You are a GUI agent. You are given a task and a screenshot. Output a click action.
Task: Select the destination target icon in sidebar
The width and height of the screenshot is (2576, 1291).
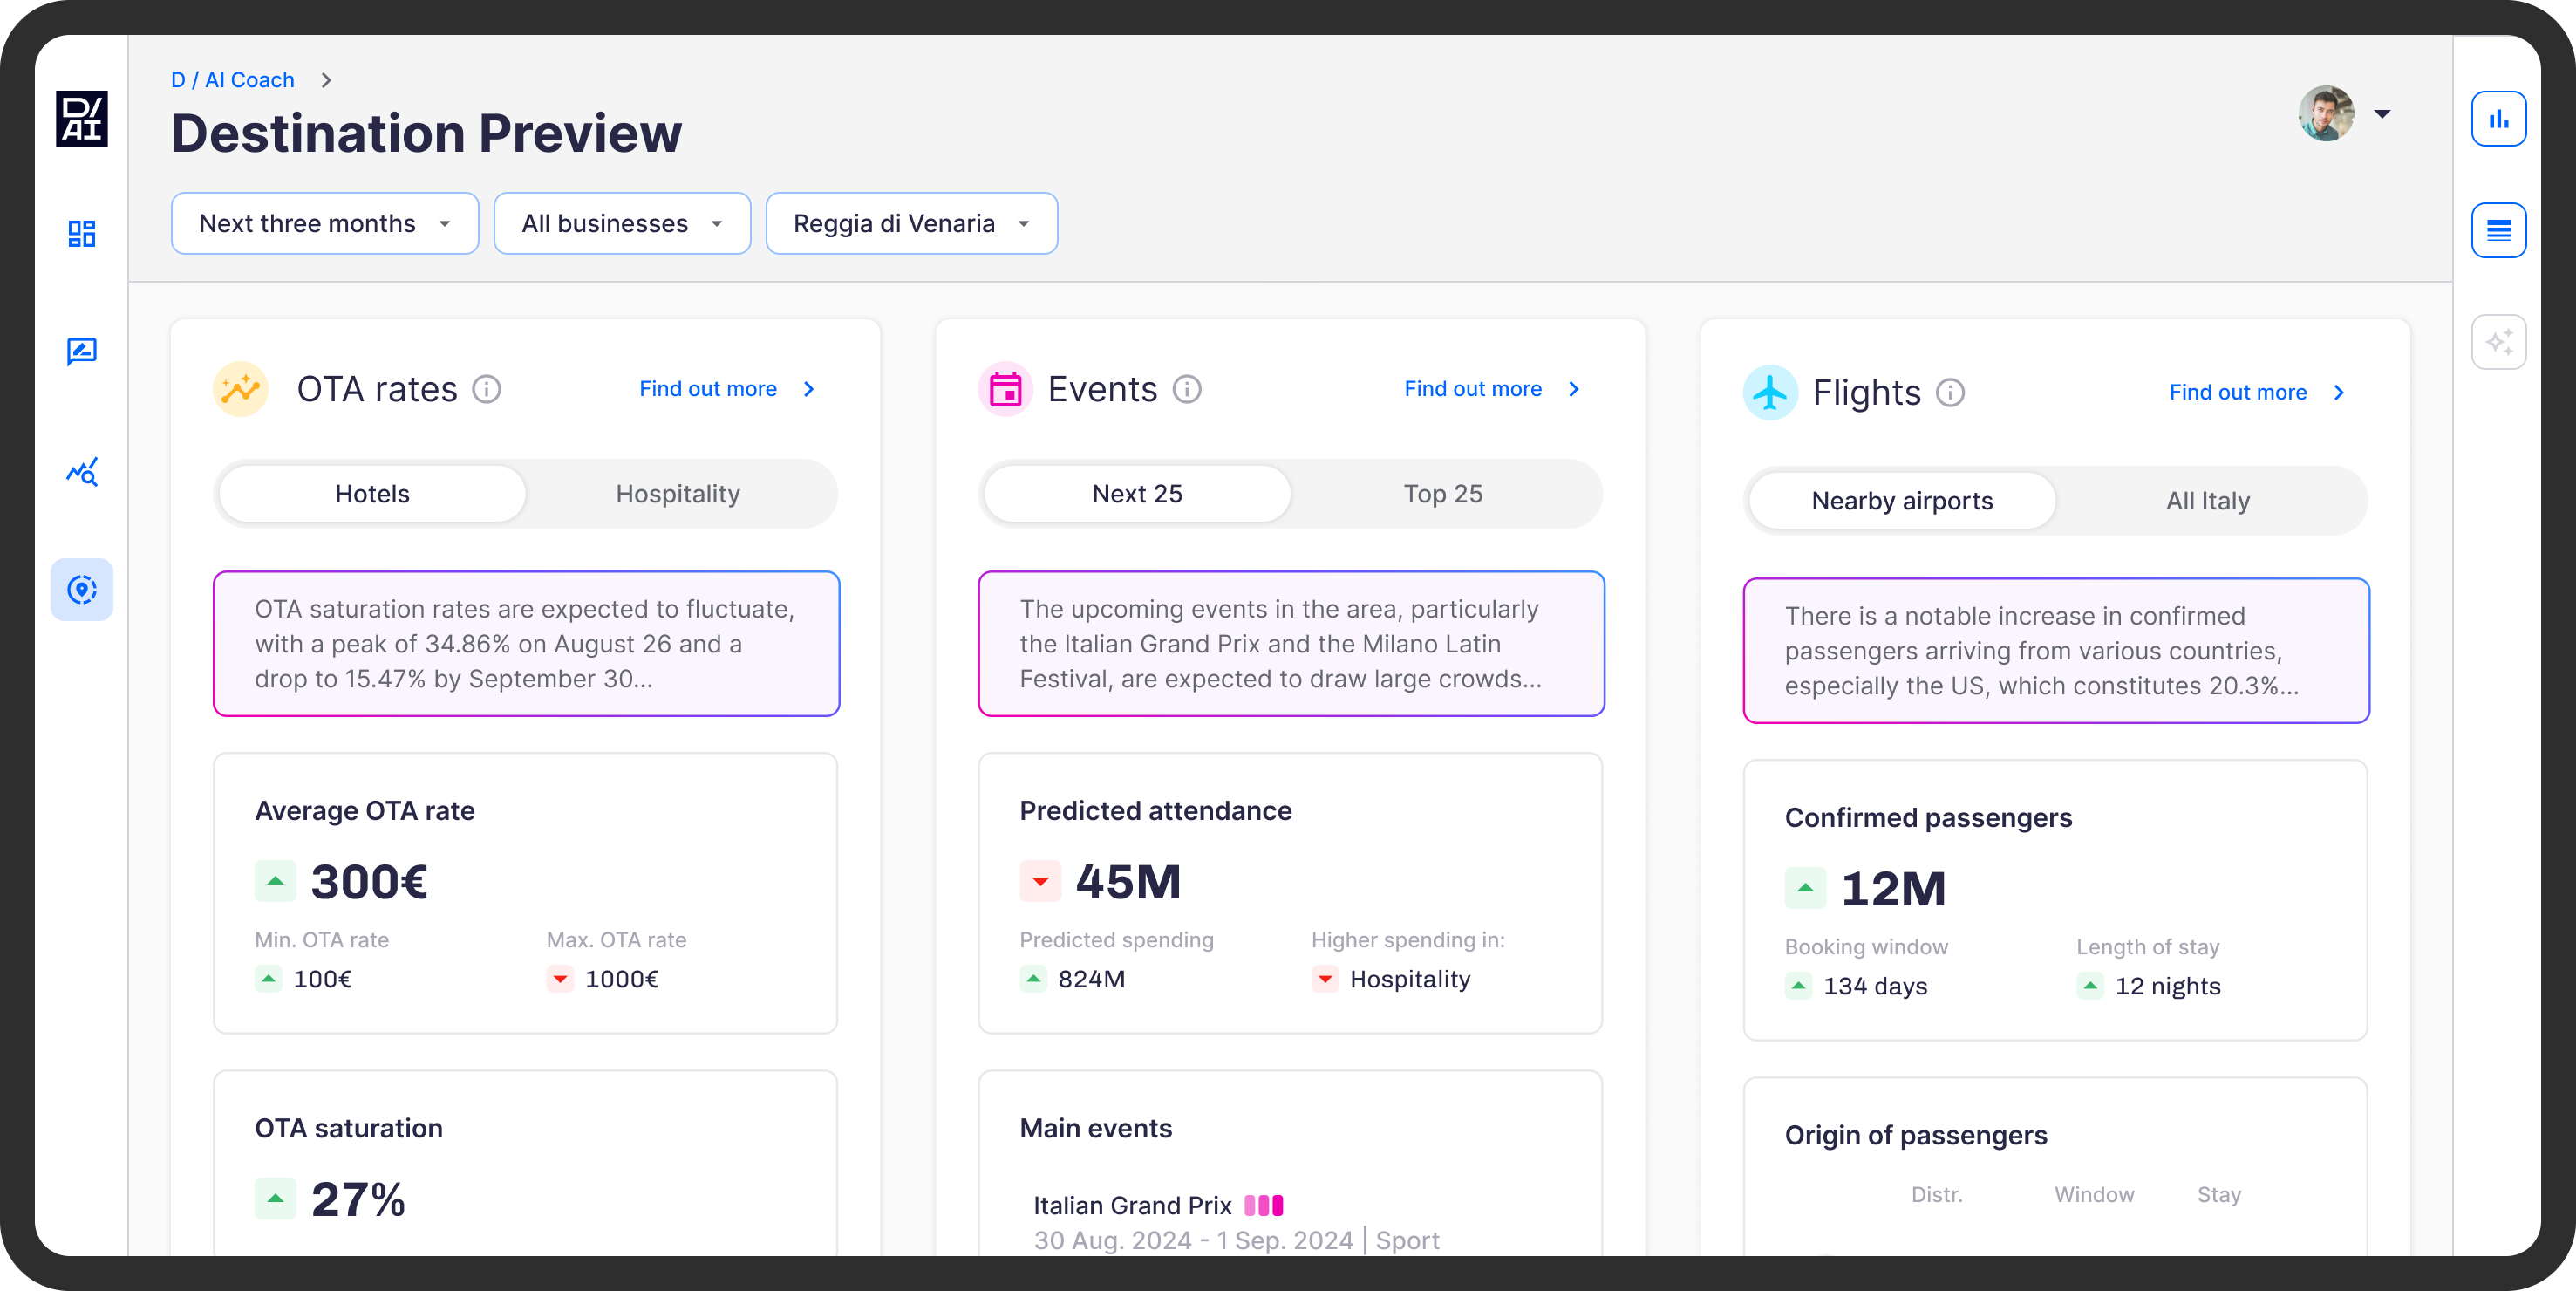click(82, 589)
